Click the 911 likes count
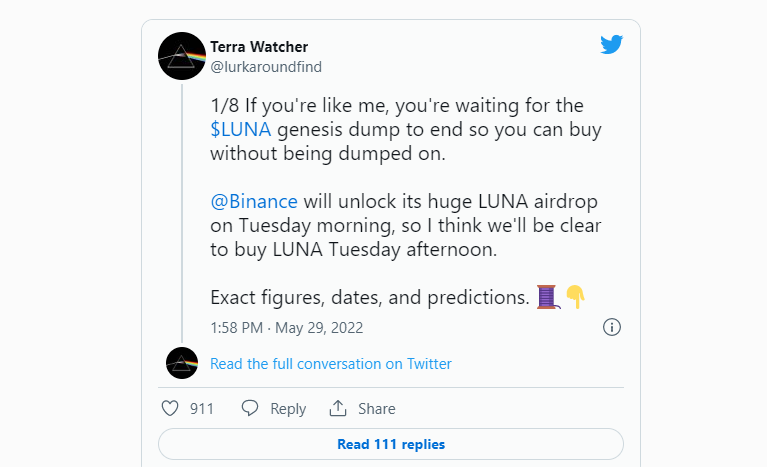The height and width of the screenshot is (467, 767). (202, 408)
